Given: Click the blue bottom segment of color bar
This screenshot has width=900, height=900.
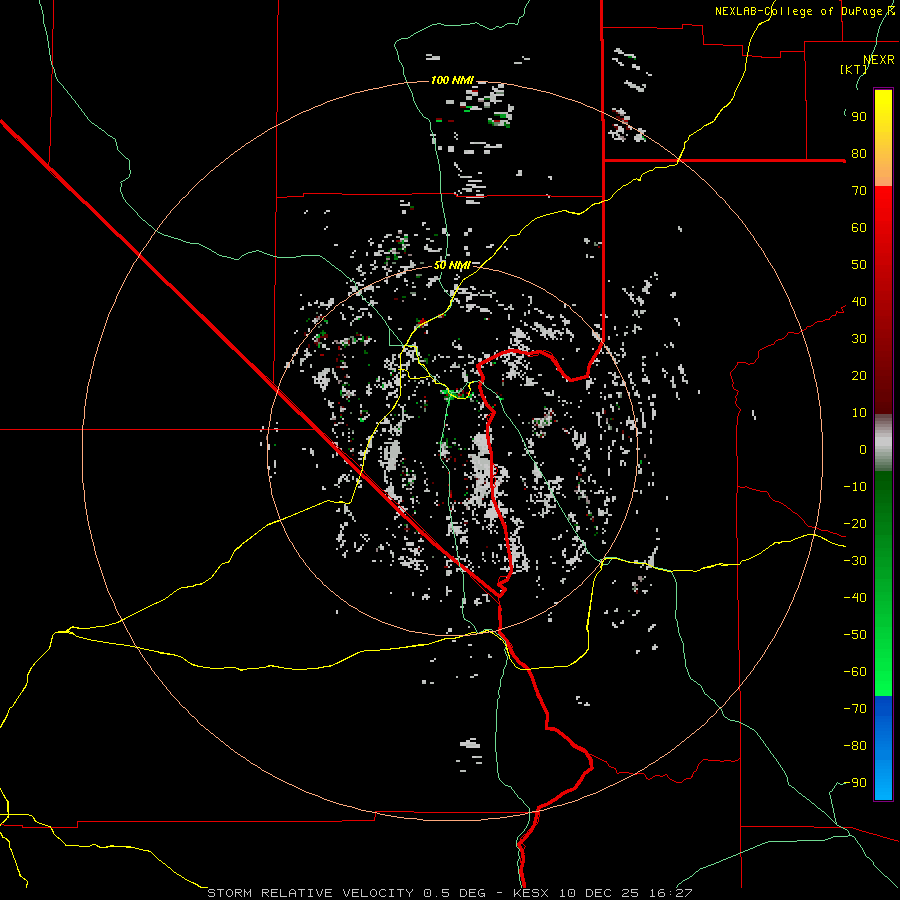Looking at the screenshot, I should point(883,748).
